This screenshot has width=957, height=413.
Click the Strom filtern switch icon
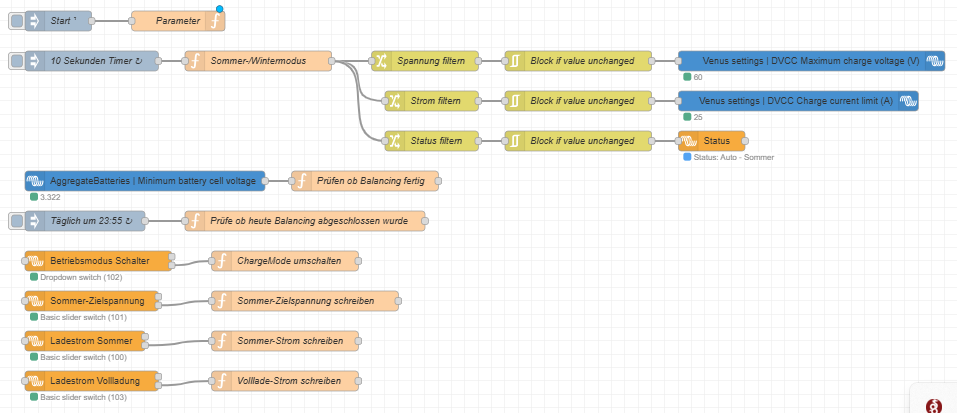click(x=394, y=101)
